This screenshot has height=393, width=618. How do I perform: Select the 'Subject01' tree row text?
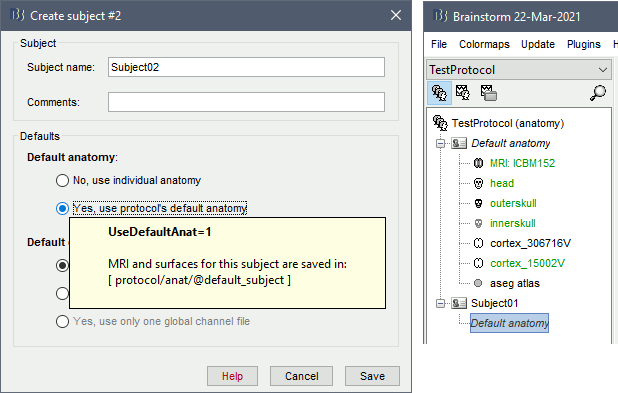[495, 303]
